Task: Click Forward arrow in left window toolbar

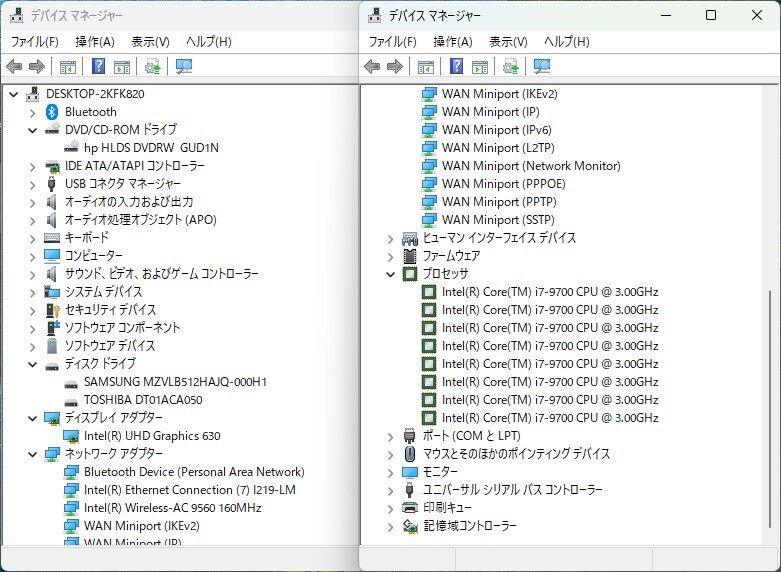Action: (x=37, y=66)
